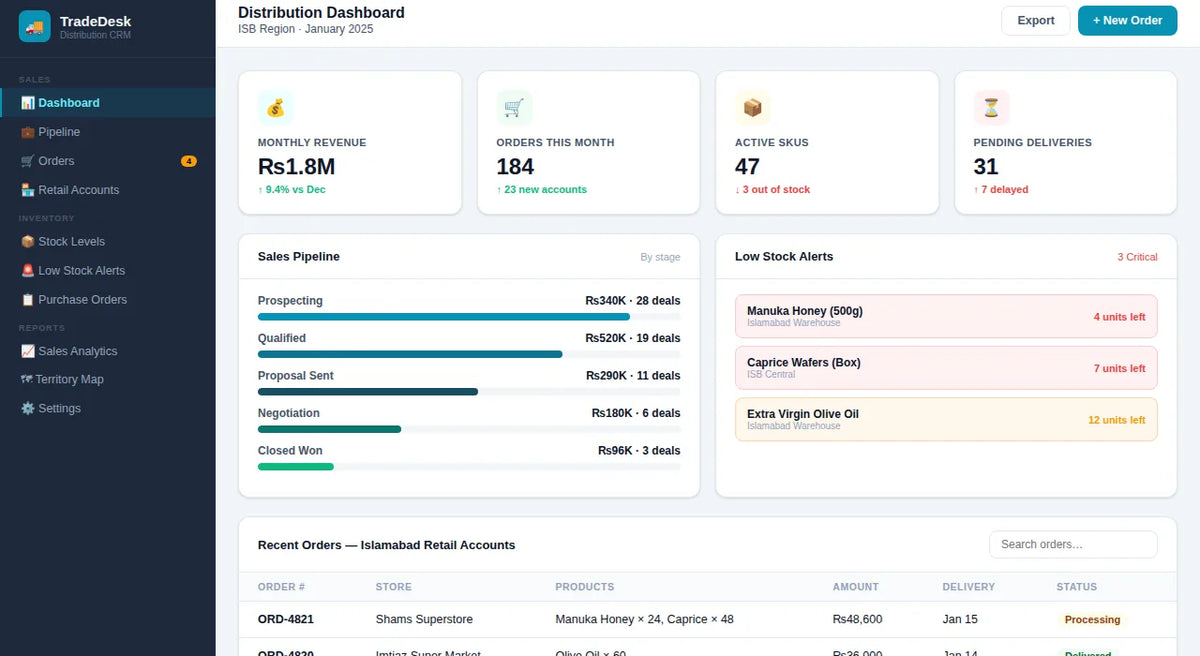
Task: Open Retail Accounts in the sidebar
Action: point(108,190)
